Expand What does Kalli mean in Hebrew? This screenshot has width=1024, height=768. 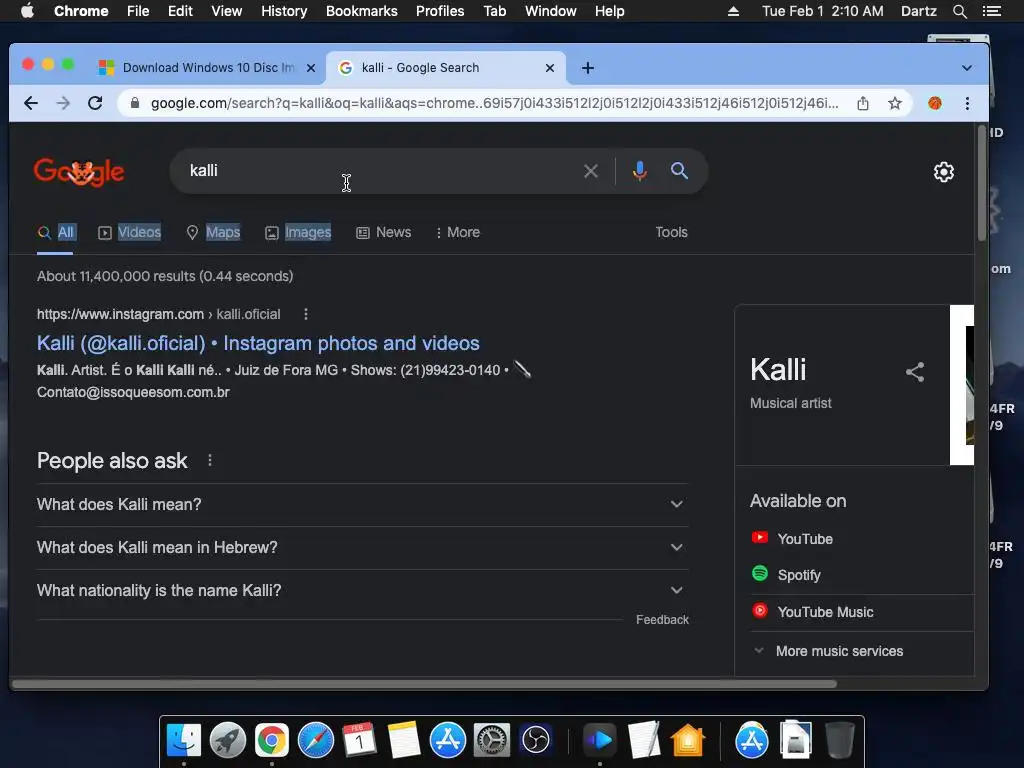pos(362,547)
